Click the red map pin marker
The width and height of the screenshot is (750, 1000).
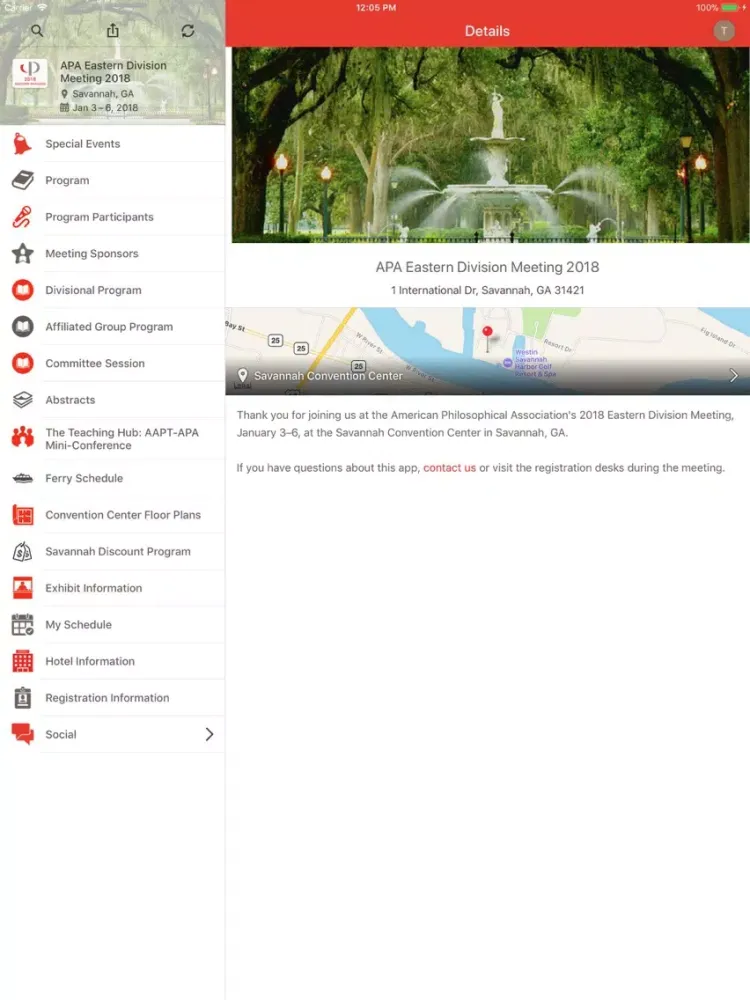pyautogui.click(x=487, y=338)
